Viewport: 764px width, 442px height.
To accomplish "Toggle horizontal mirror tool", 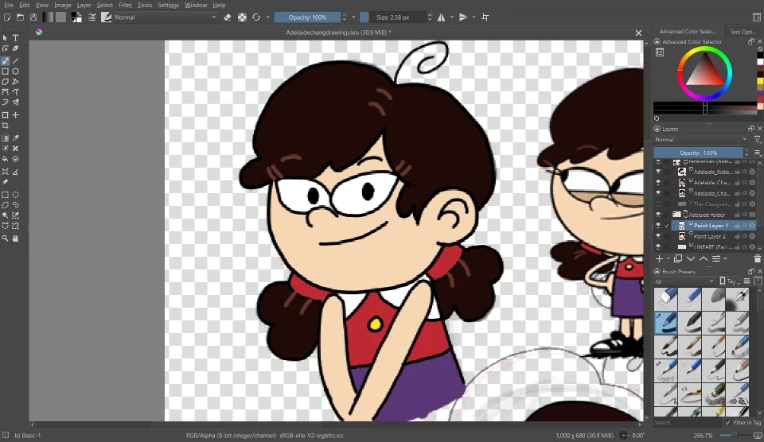I will click(441, 17).
